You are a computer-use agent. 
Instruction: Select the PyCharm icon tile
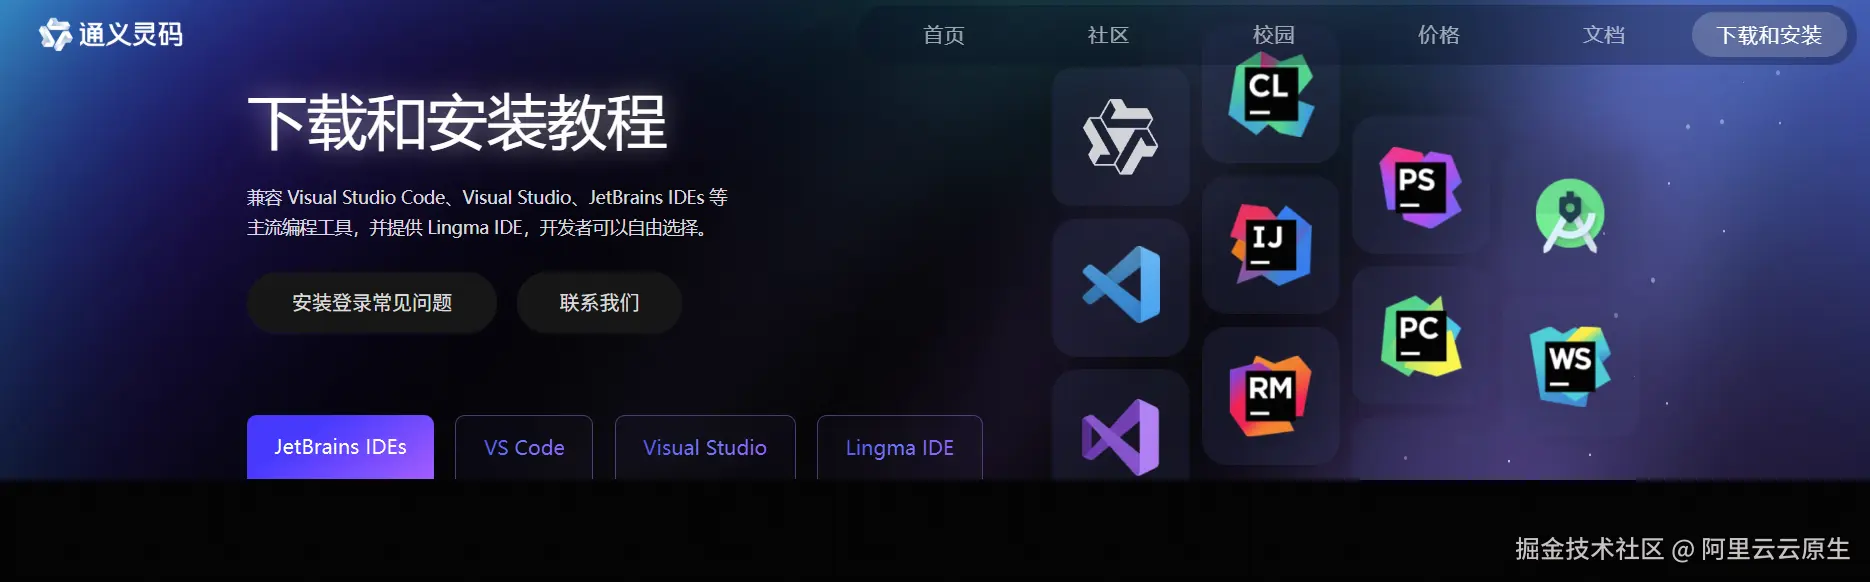click(x=1421, y=337)
